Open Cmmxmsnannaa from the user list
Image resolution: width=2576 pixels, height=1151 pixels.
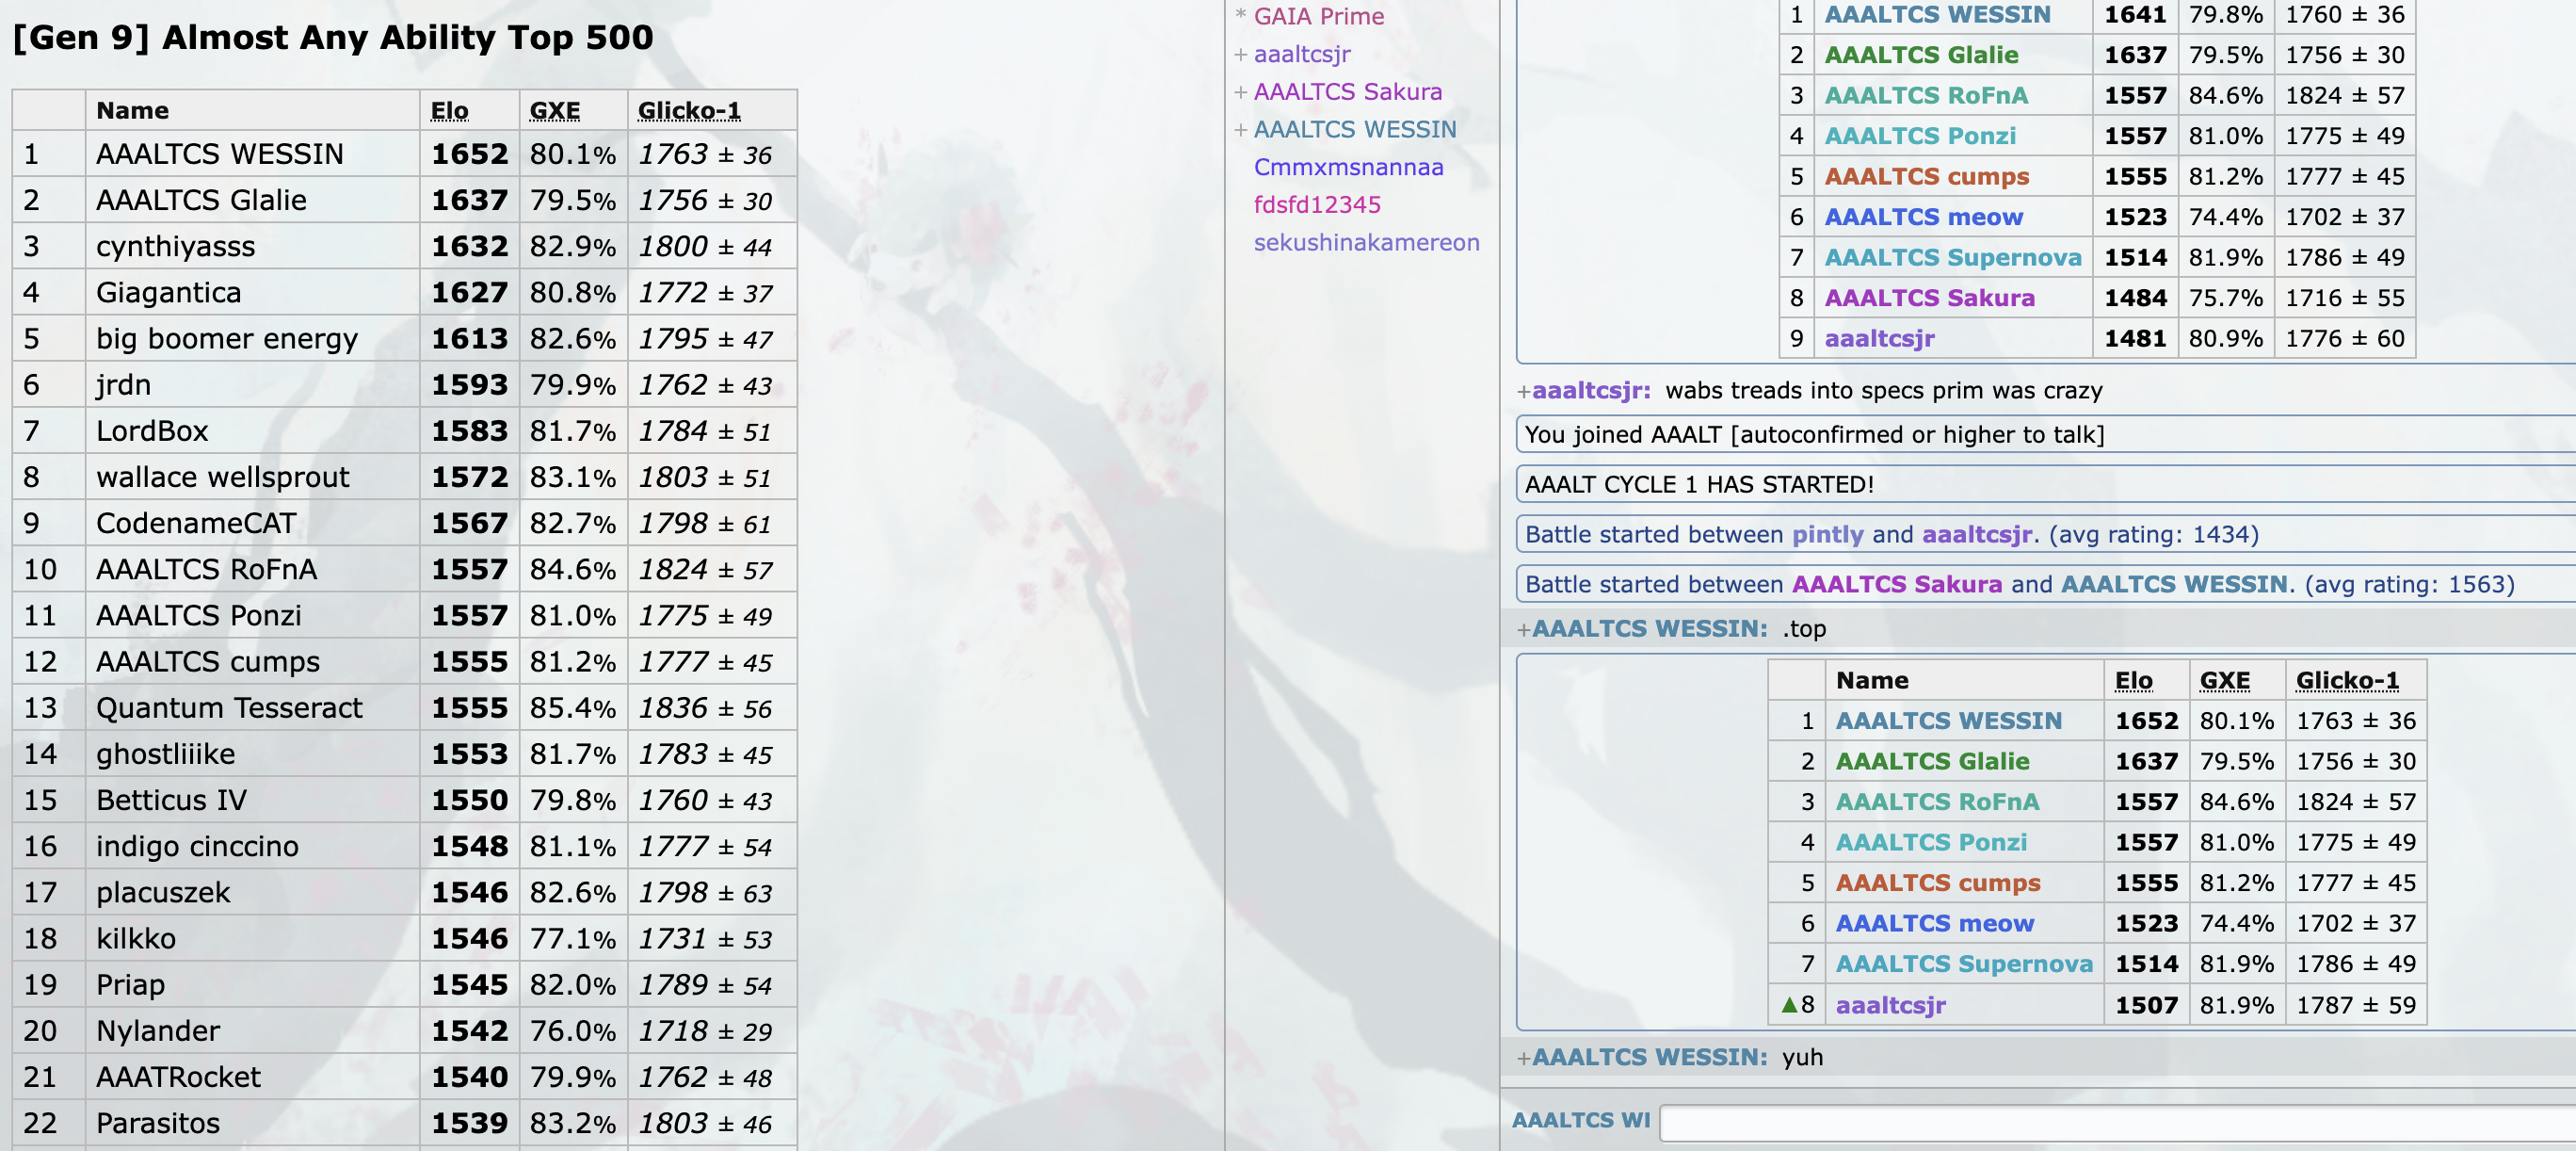pos(1348,167)
